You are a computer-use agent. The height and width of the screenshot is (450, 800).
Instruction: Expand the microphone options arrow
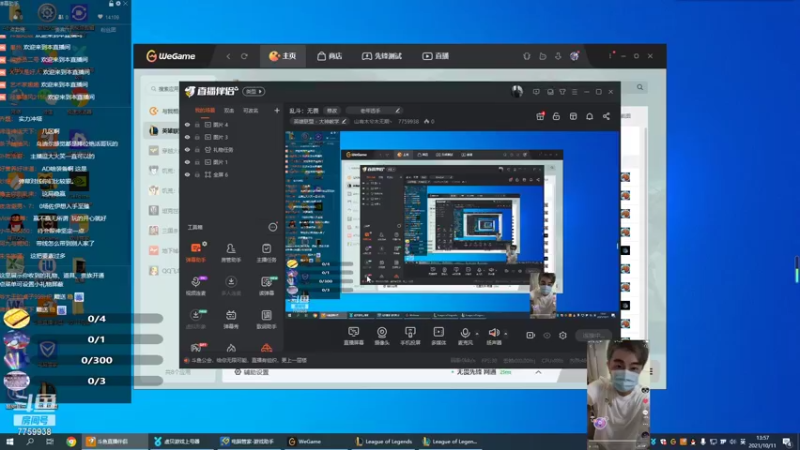477,334
